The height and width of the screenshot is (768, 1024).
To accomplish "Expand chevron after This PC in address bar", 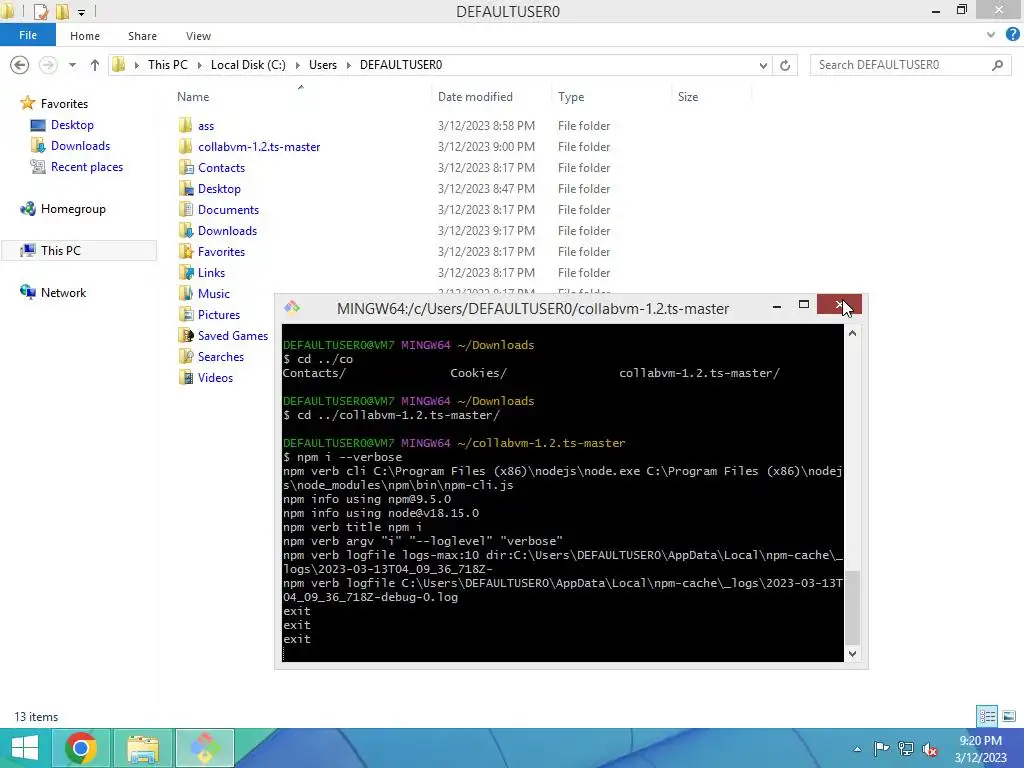I will pyautogui.click(x=199, y=65).
